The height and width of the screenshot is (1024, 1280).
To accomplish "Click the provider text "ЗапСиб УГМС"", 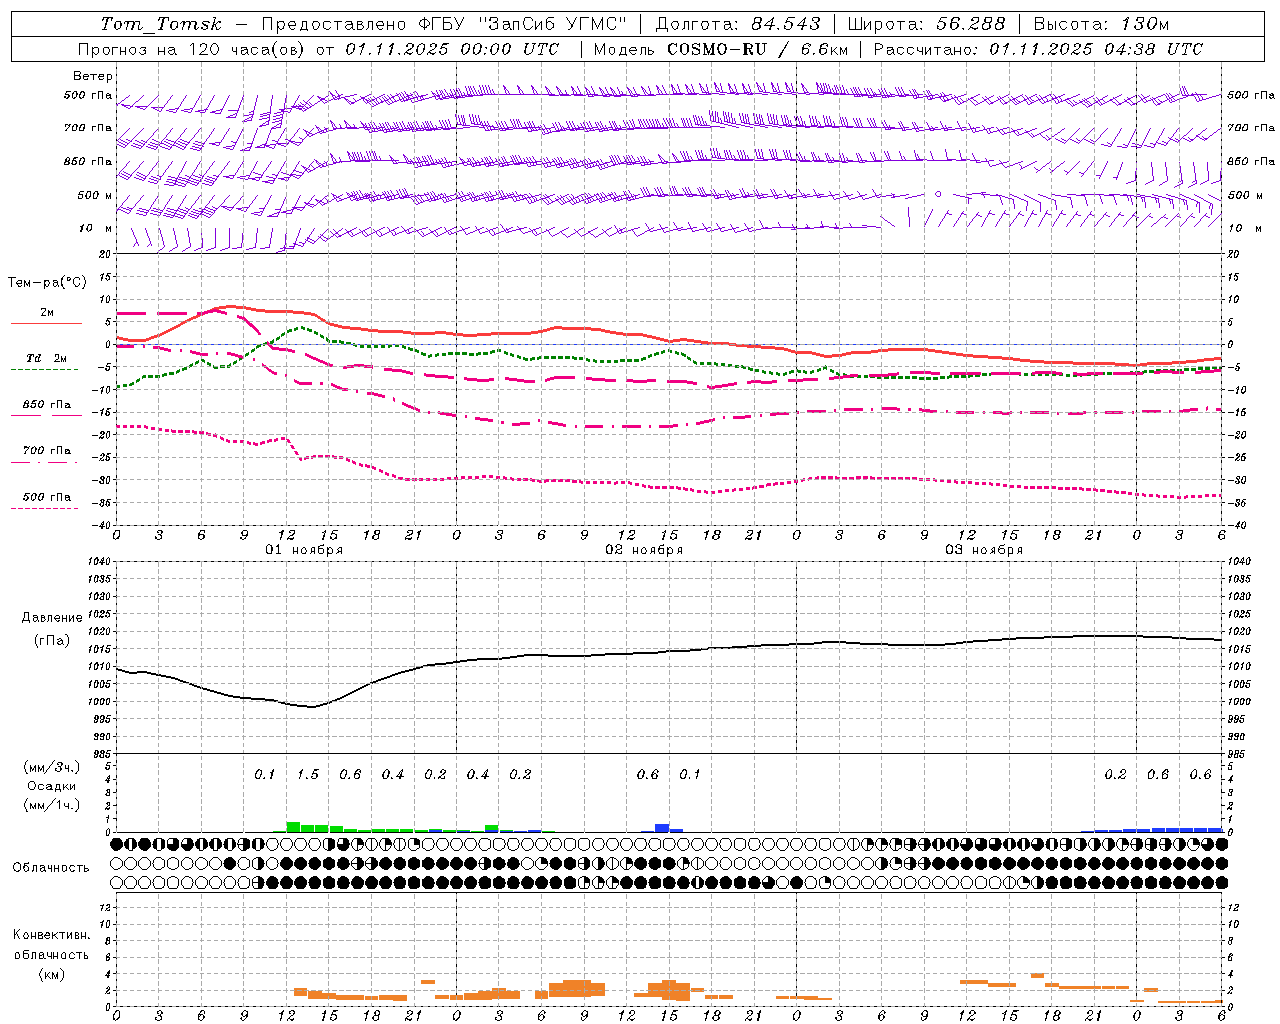I will 552,24.
